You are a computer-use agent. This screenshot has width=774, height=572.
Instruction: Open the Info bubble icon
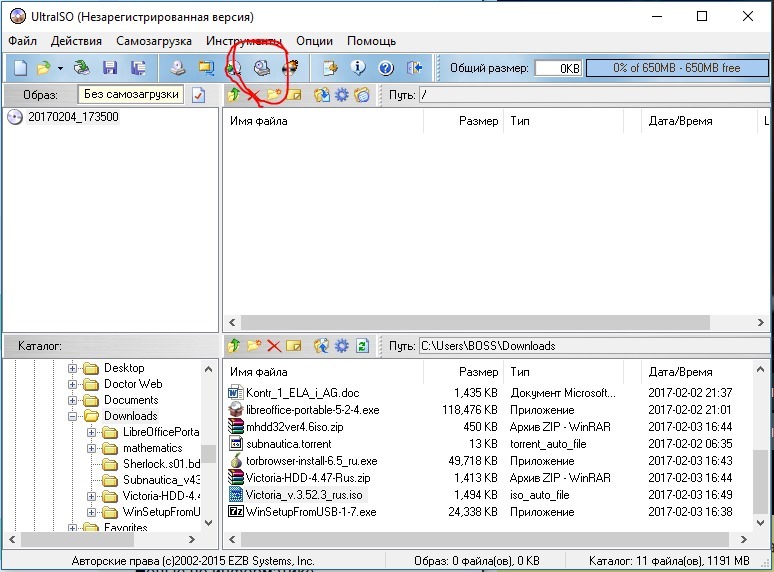(358, 68)
